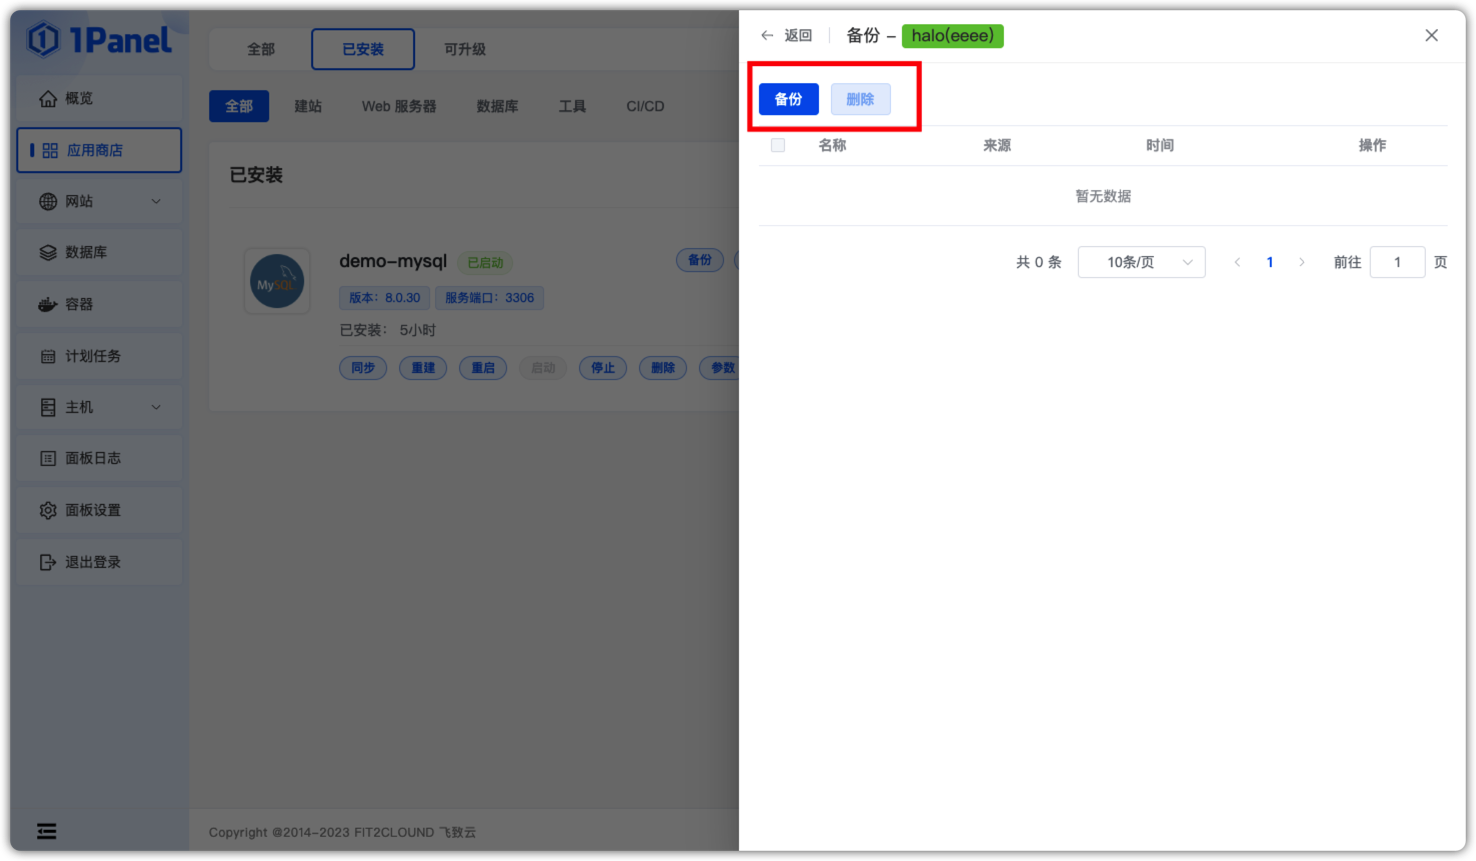Toggle the select-all checkbox beside 名称
The image size is (1476, 861).
[778, 146]
